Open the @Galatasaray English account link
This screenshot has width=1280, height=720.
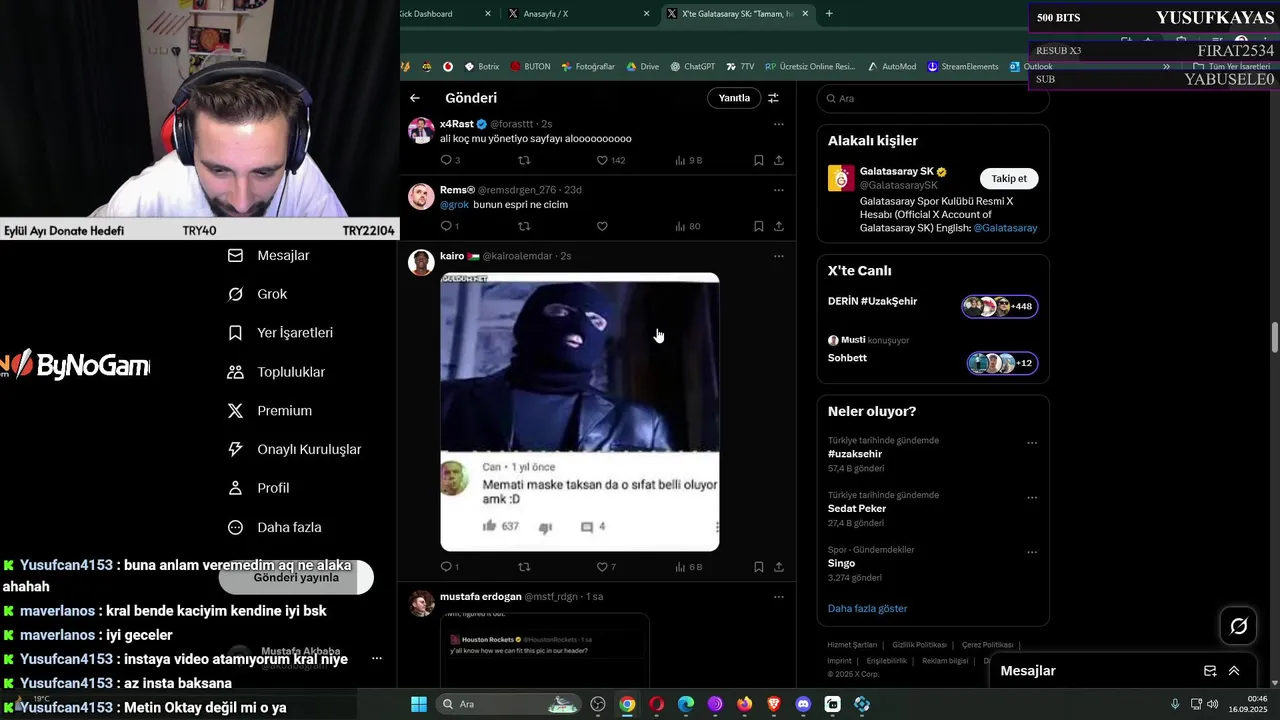click(1005, 228)
